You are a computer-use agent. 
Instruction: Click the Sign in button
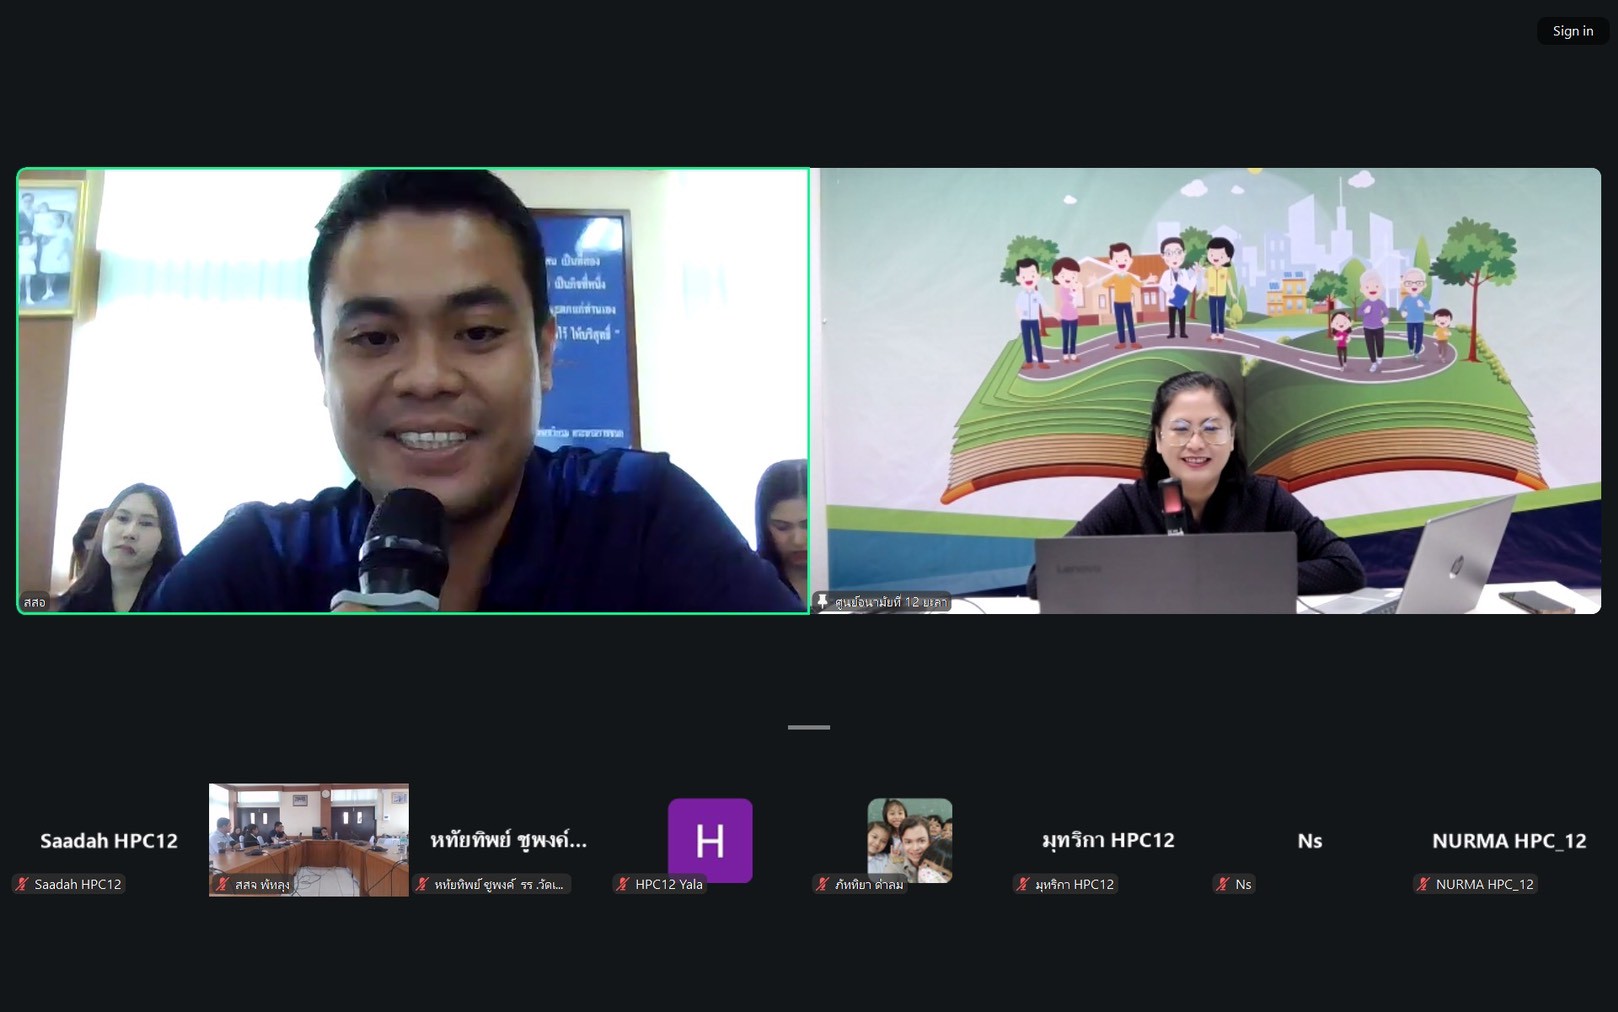[1572, 31]
